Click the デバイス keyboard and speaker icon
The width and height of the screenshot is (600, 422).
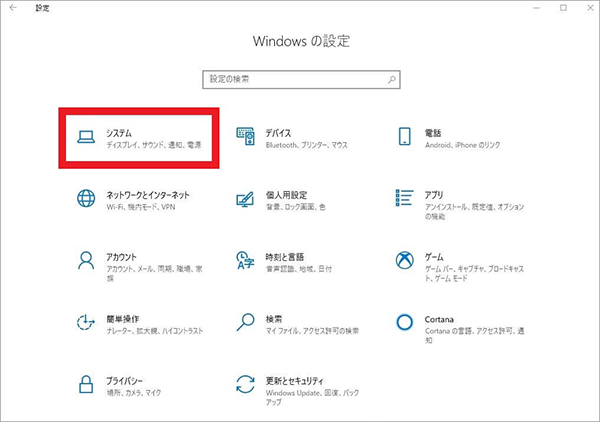coord(245,136)
